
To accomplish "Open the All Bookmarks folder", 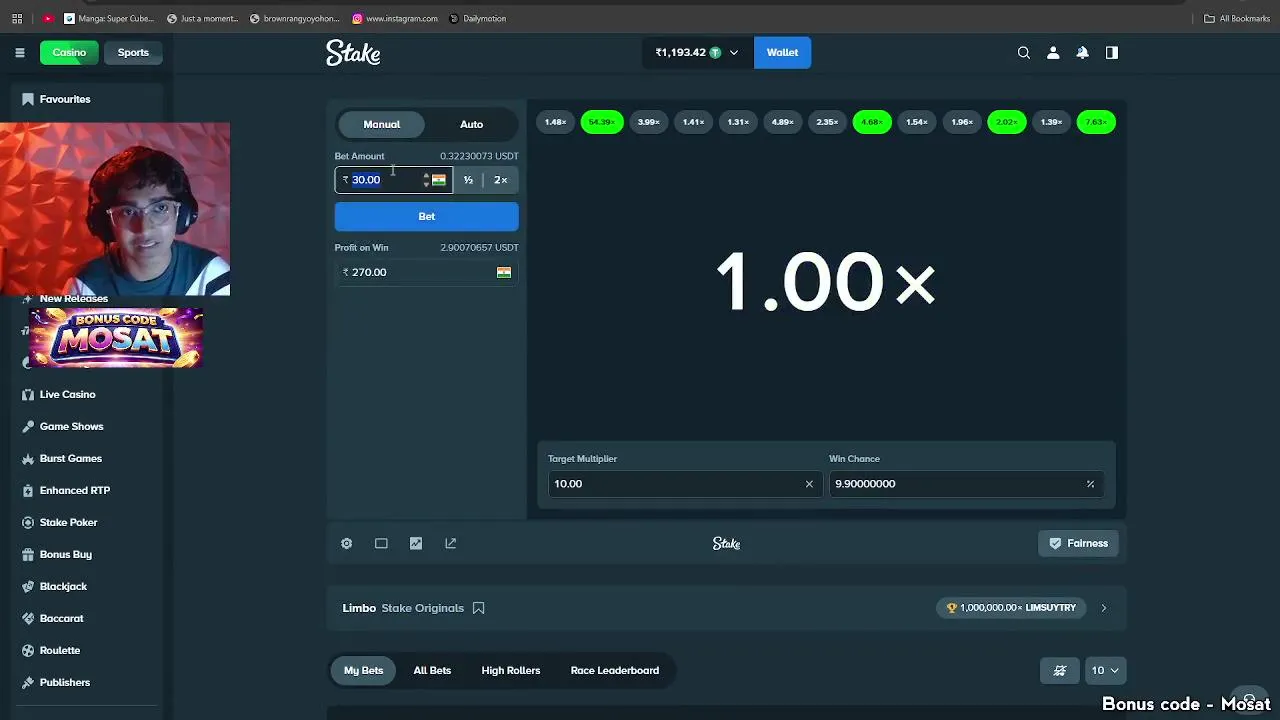I will [1236, 18].
